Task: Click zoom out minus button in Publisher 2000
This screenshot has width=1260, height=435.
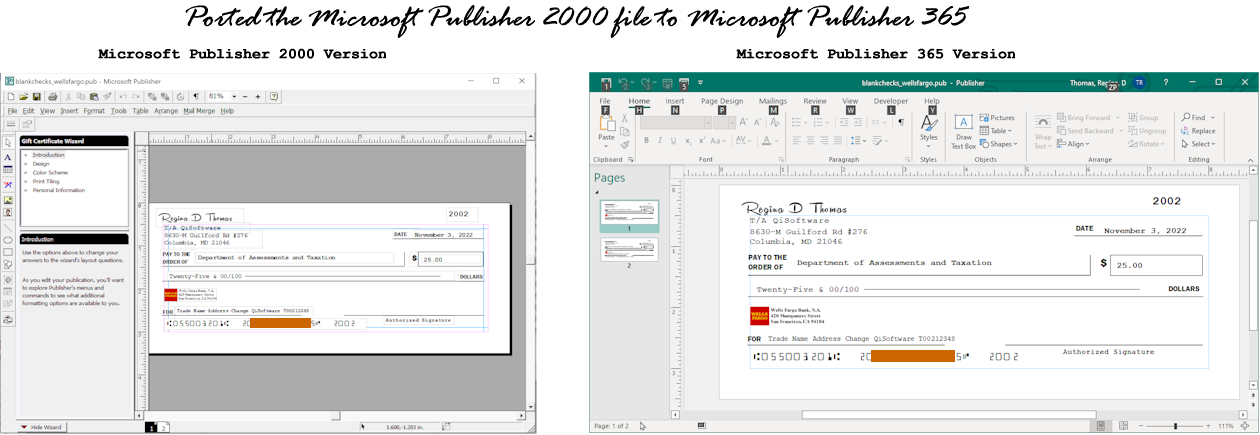Action: pyautogui.click(x=245, y=96)
